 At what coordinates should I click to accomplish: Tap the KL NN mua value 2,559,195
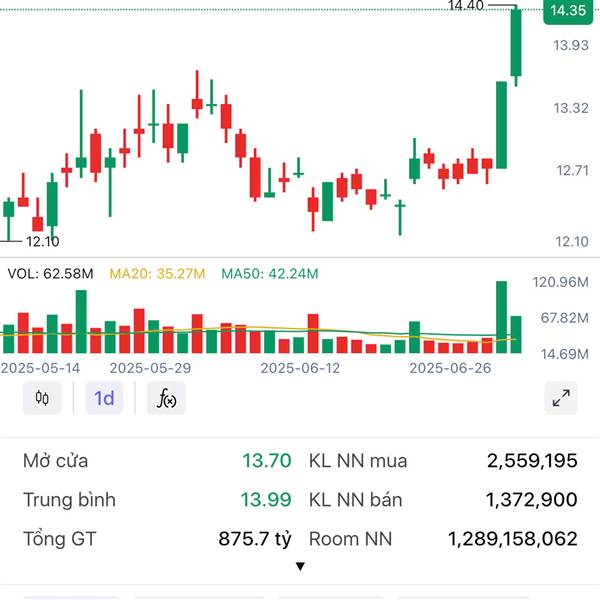532,460
